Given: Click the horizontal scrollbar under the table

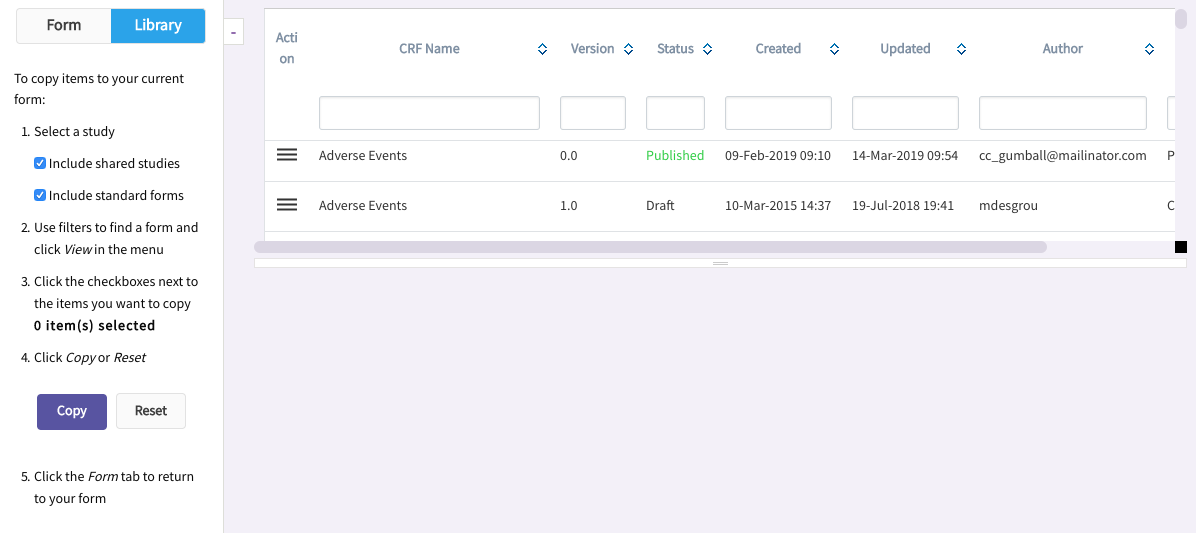Looking at the screenshot, I should pyautogui.click(x=650, y=247).
